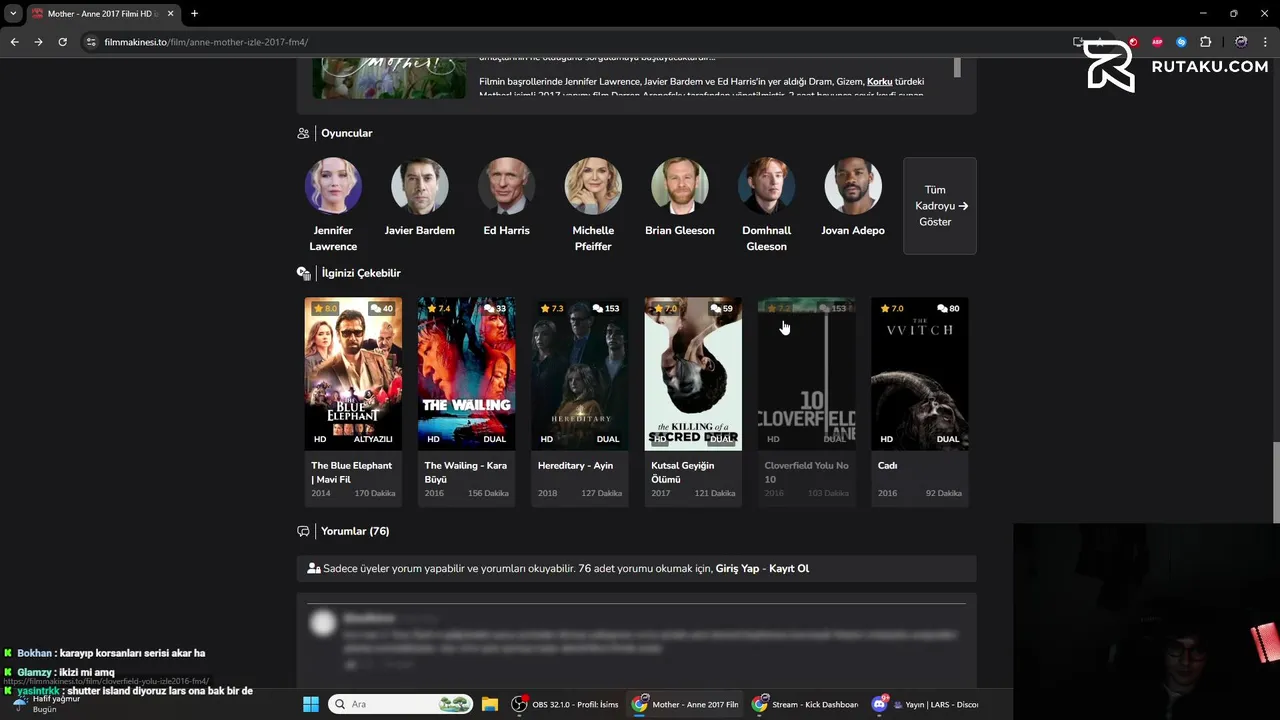Open The Wailing movie poster

coord(466,374)
